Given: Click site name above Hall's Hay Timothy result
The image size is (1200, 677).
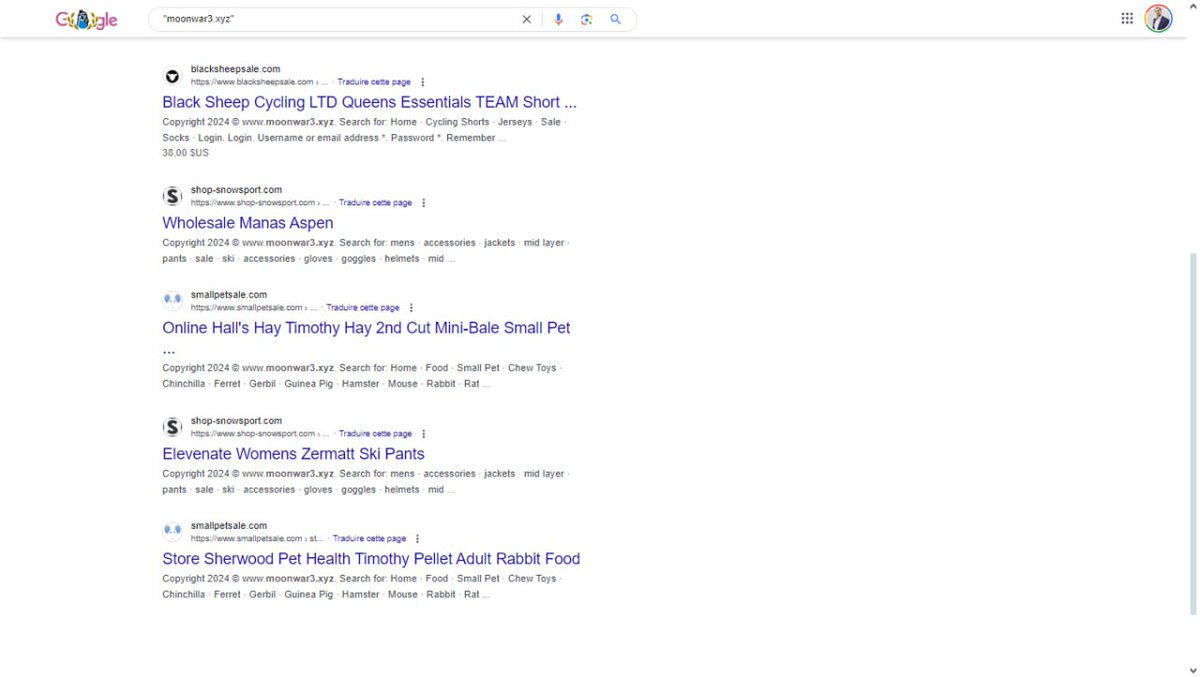Looking at the screenshot, I should point(229,295).
